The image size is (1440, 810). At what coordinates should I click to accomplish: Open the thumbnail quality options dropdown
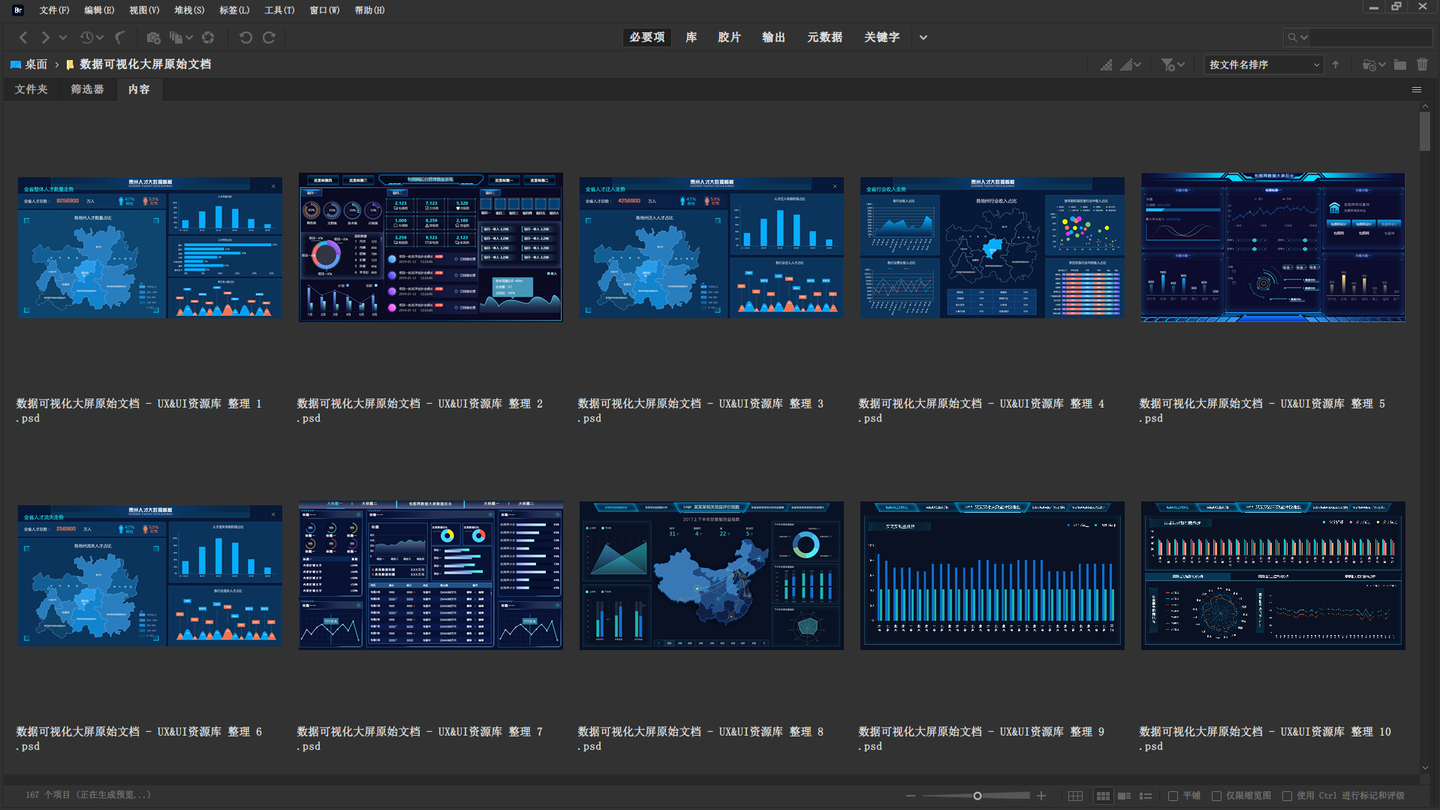click(x=1131, y=64)
